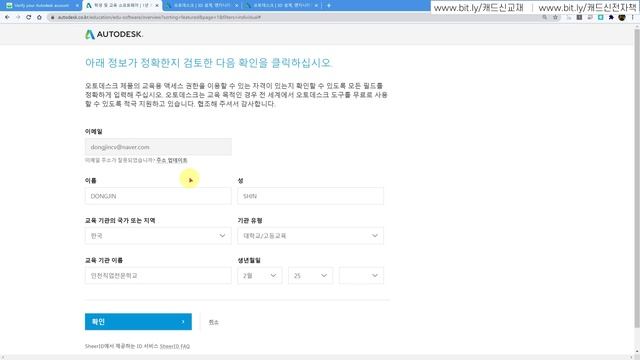
Task: Click the Autodesk logo in the header
Action: point(114,34)
